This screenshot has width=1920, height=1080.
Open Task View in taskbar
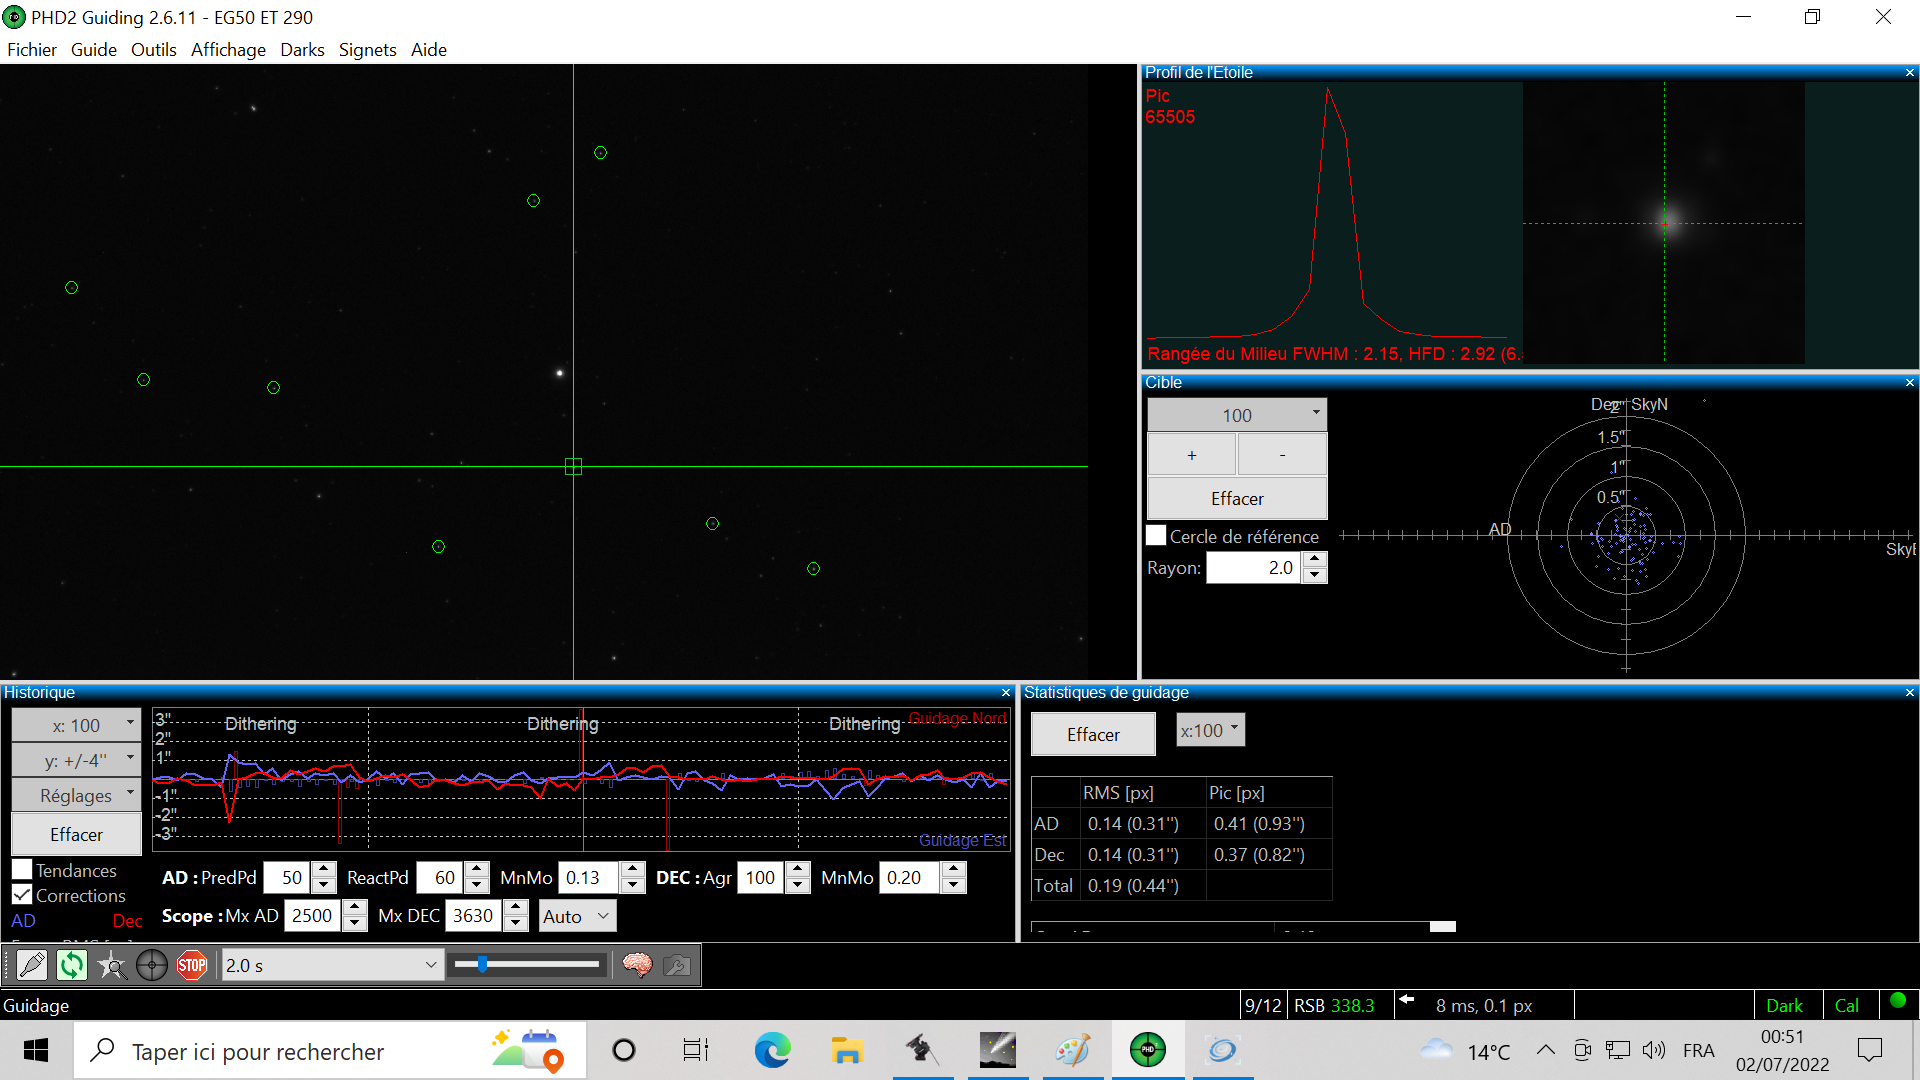pos(696,1050)
